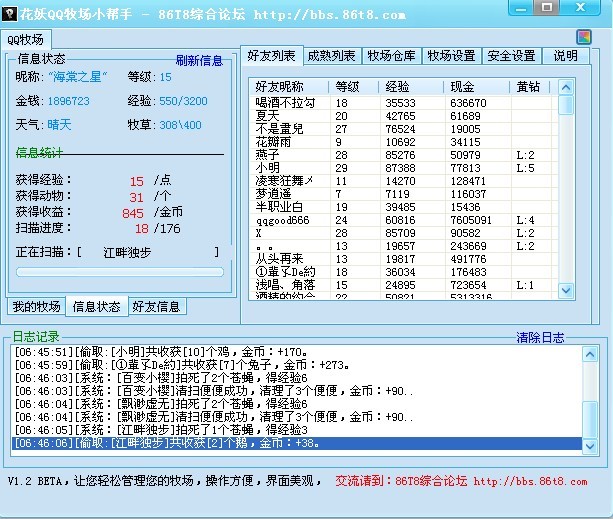This screenshot has height=519, width=613.
Task: Open the 好友信息 bottom tab
Action: click(156, 306)
